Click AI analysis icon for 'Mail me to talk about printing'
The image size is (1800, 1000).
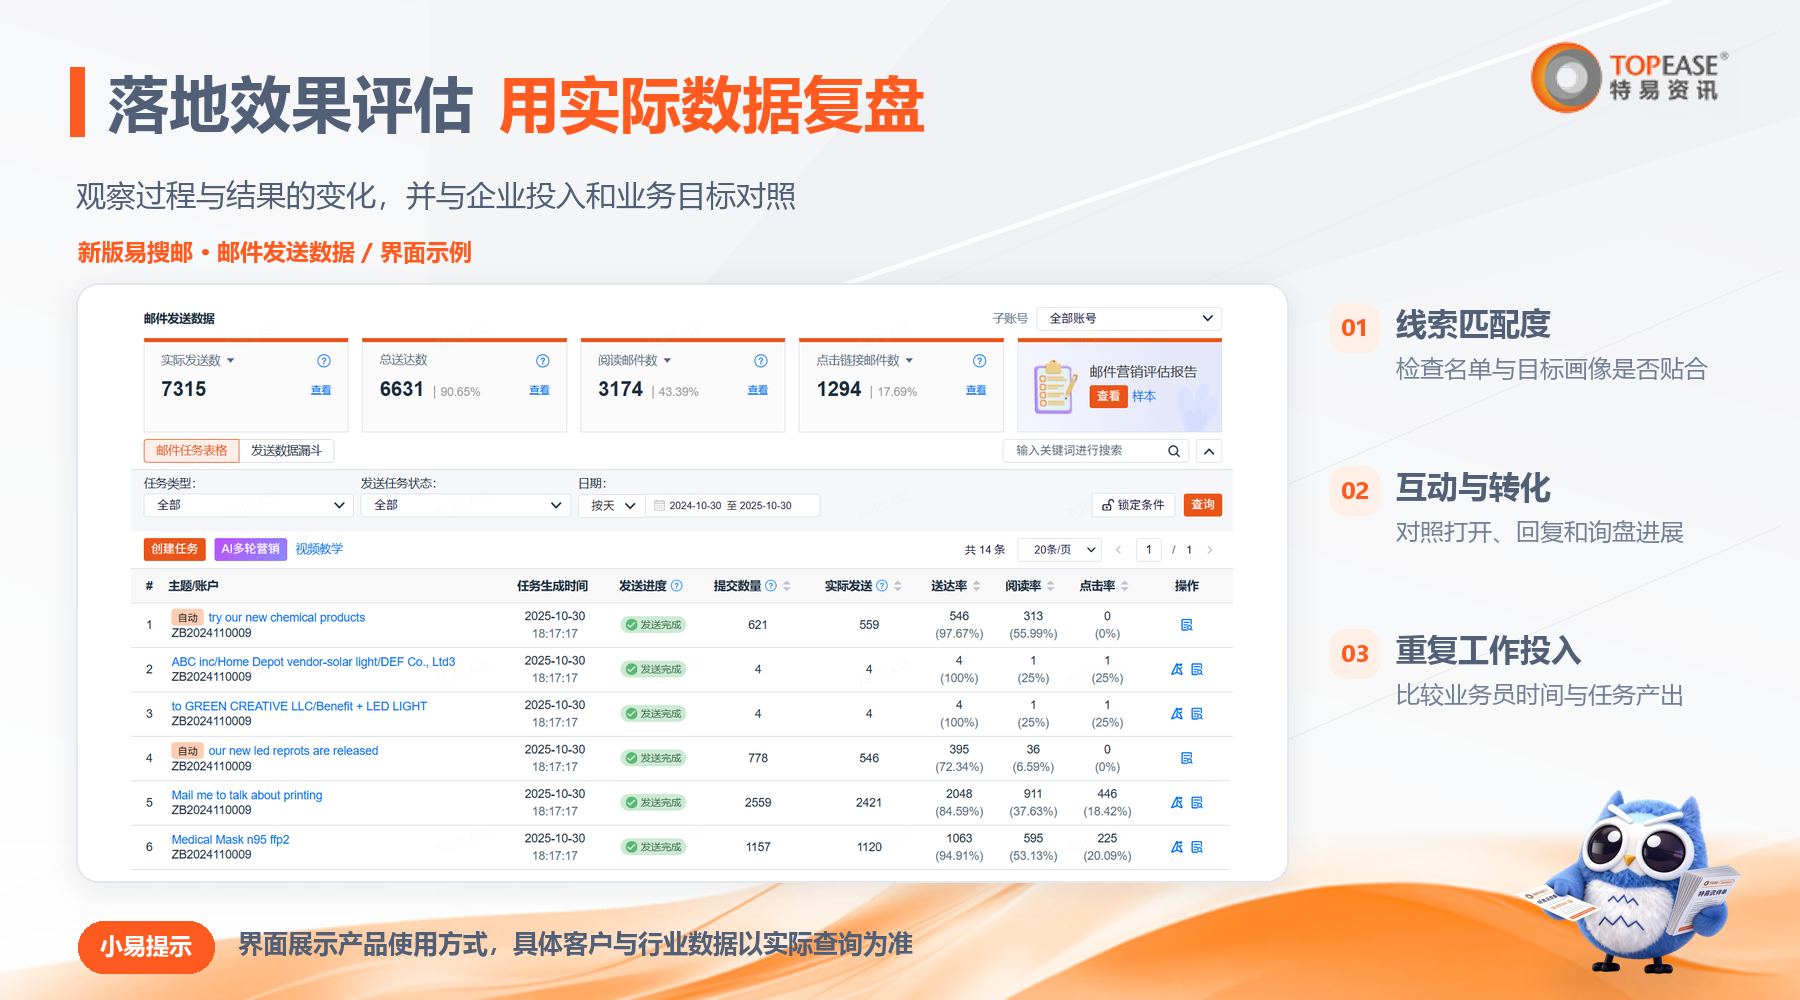click(x=1177, y=803)
